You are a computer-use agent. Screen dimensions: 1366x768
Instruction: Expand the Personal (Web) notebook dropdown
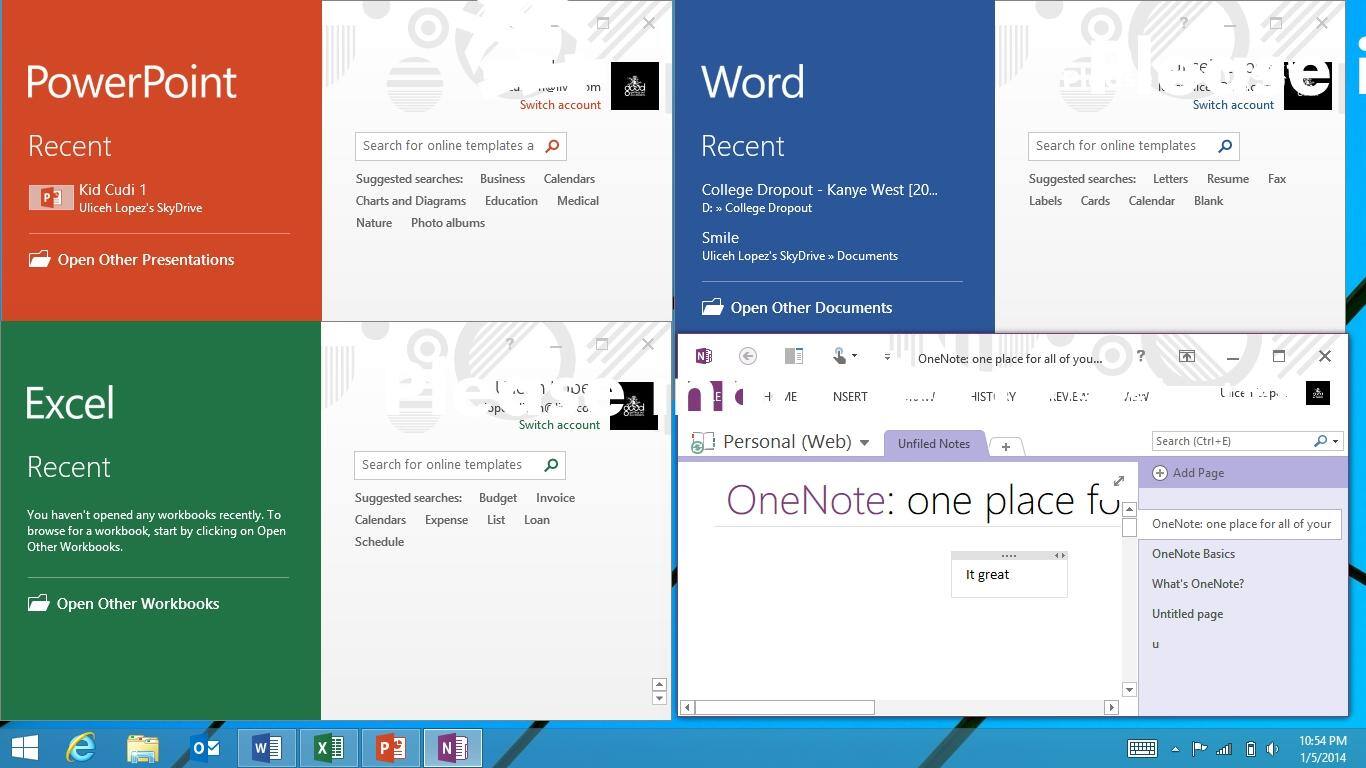point(864,443)
